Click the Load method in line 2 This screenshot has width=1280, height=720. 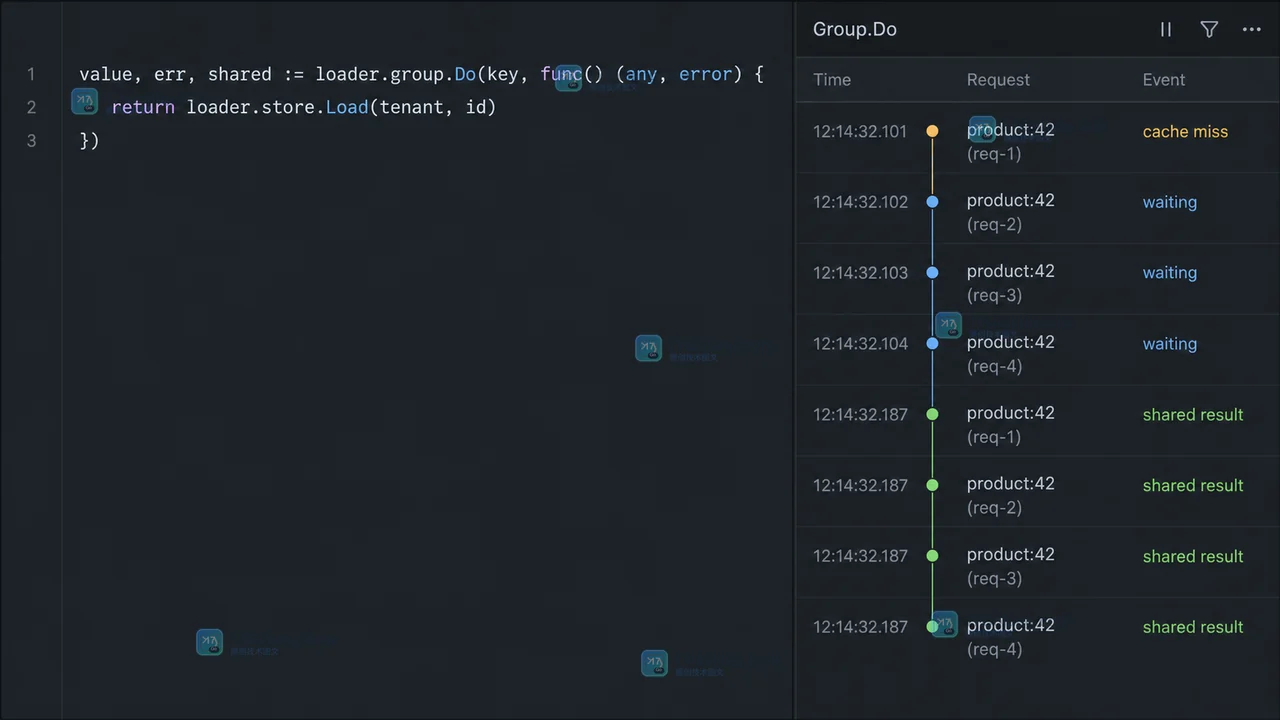pos(347,107)
